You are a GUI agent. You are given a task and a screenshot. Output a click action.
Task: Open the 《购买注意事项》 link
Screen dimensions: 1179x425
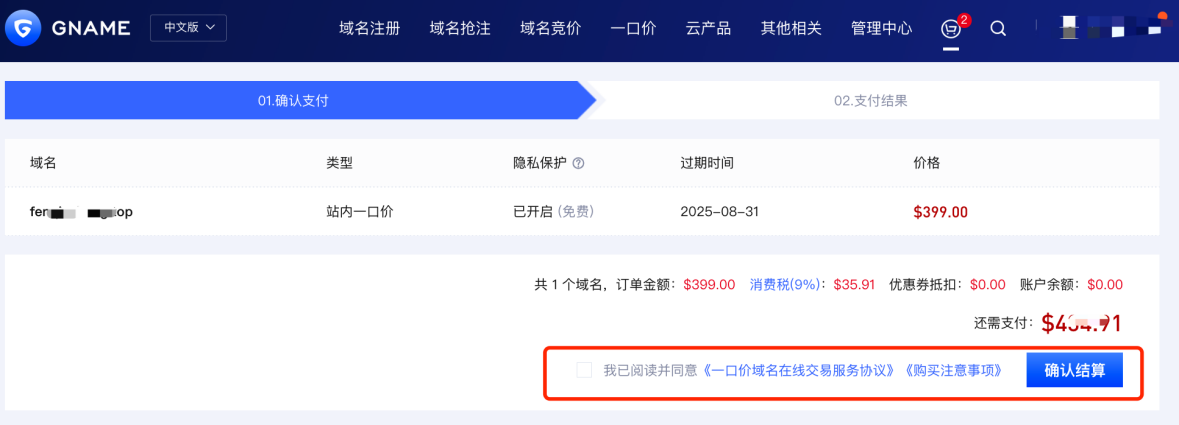(x=953, y=371)
